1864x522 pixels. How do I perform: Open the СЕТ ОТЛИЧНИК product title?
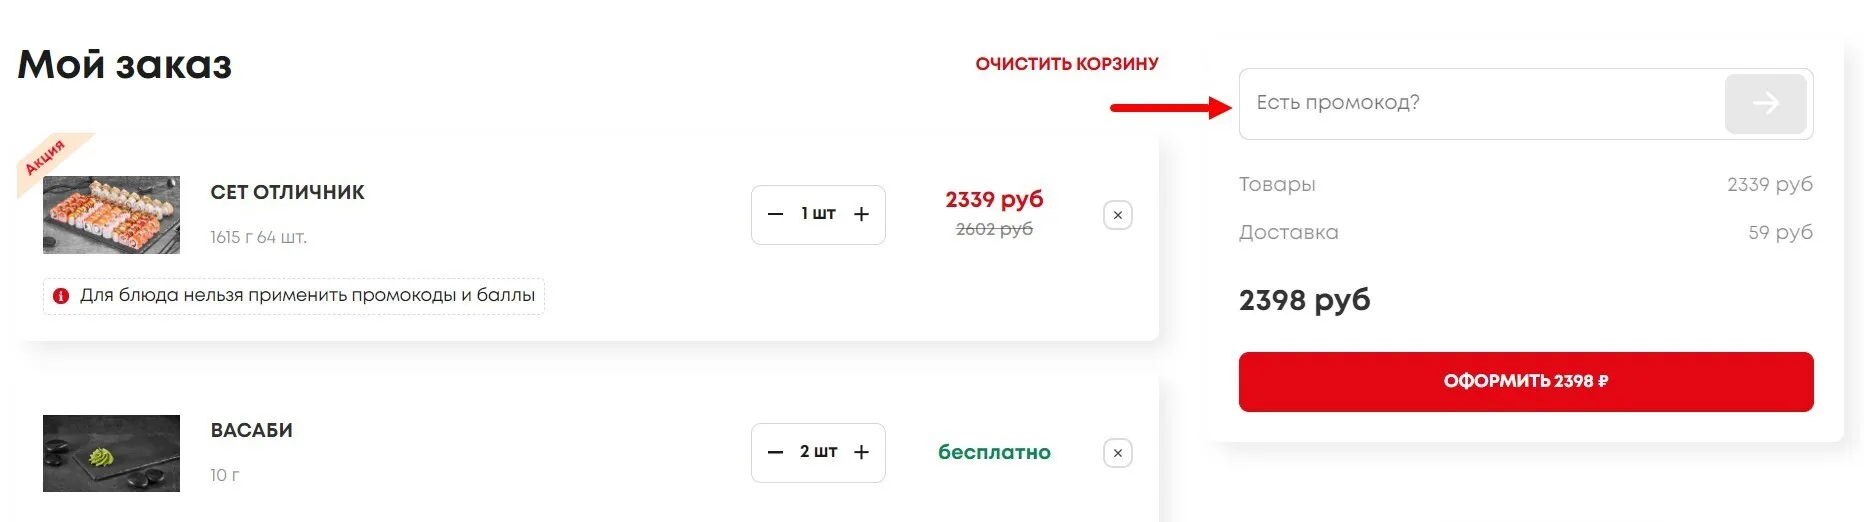coord(288,192)
